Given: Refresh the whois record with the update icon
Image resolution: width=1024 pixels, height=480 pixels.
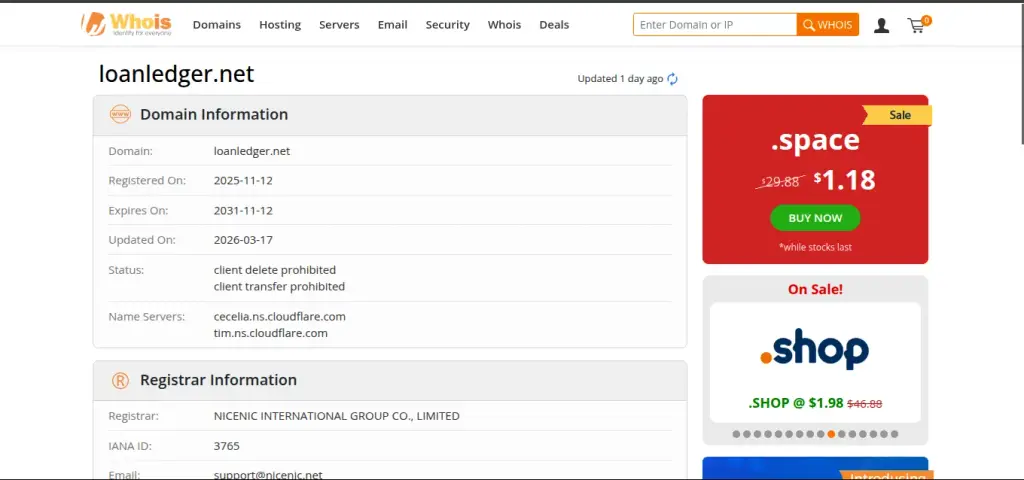Looking at the screenshot, I should pos(673,79).
